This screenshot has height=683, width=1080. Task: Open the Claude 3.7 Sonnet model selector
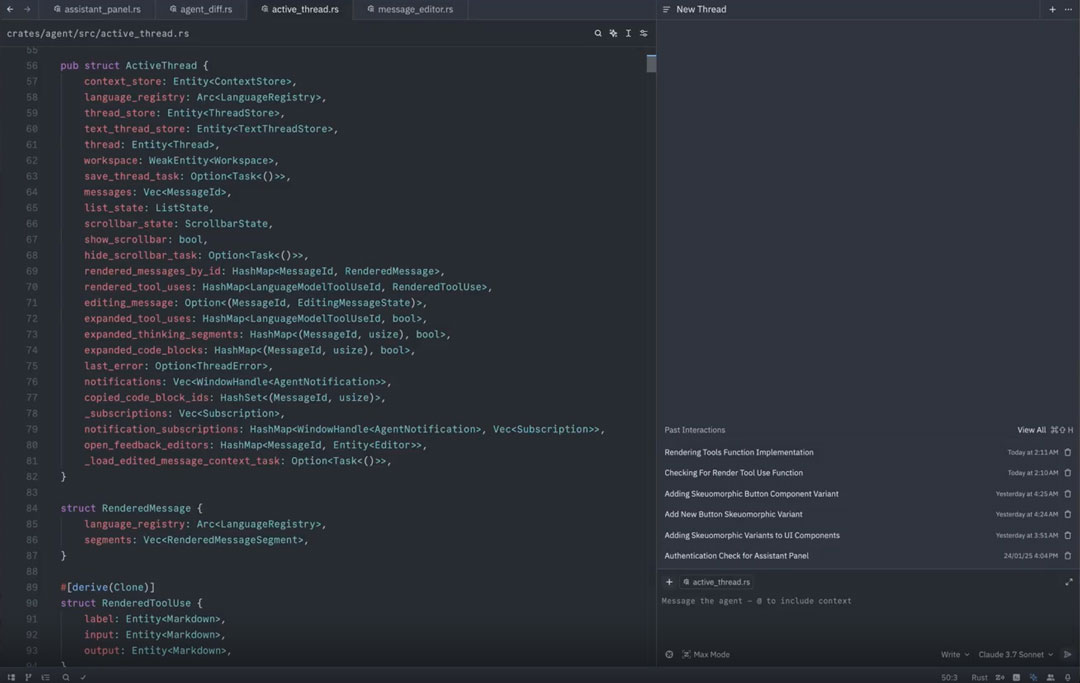(x=1015, y=655)
